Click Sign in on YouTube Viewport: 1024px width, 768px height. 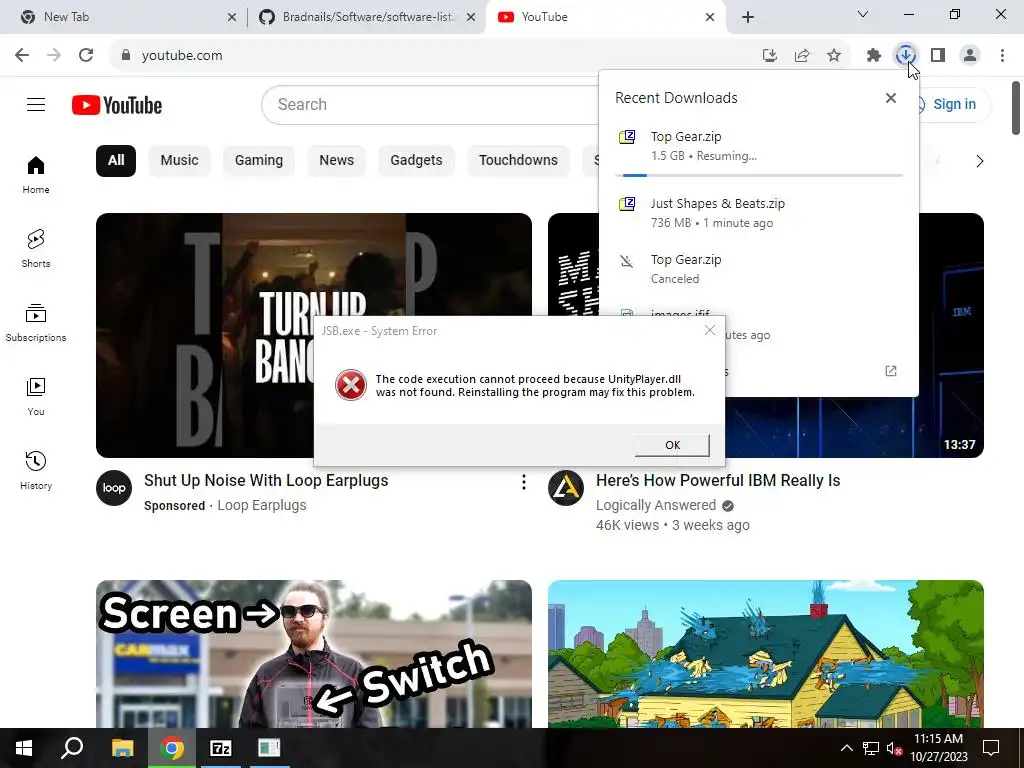pos(953,104)
